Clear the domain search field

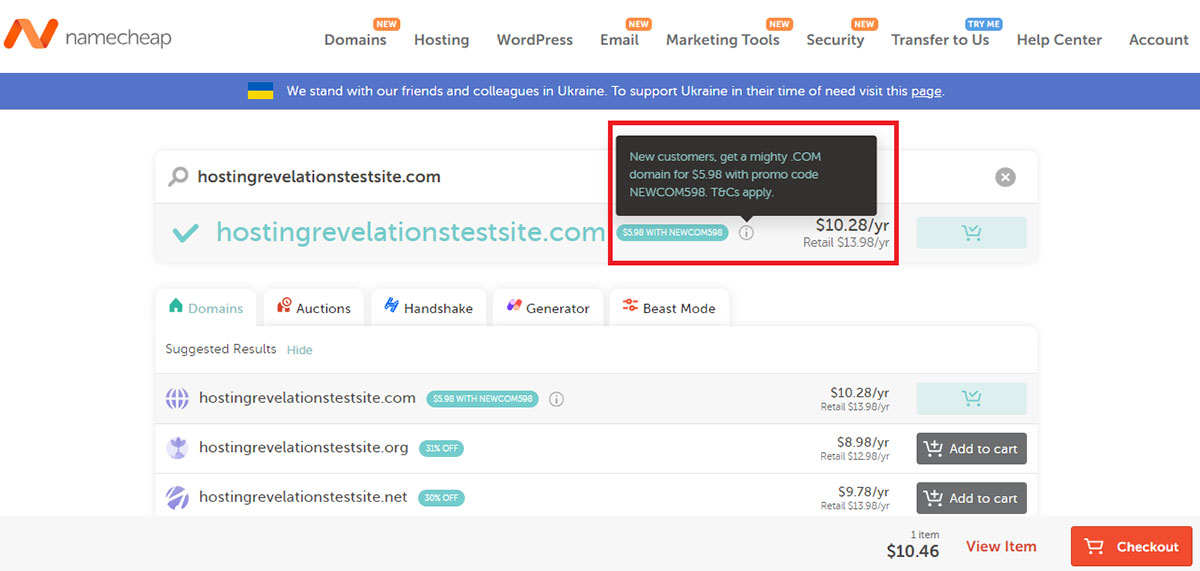1005,177
